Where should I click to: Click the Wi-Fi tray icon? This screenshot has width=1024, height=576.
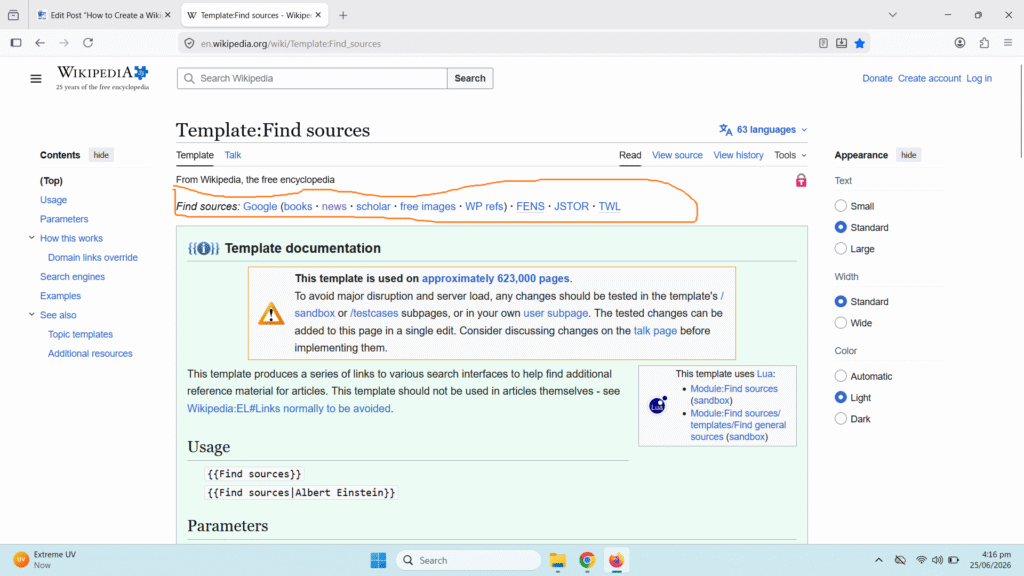click(921, 560)
